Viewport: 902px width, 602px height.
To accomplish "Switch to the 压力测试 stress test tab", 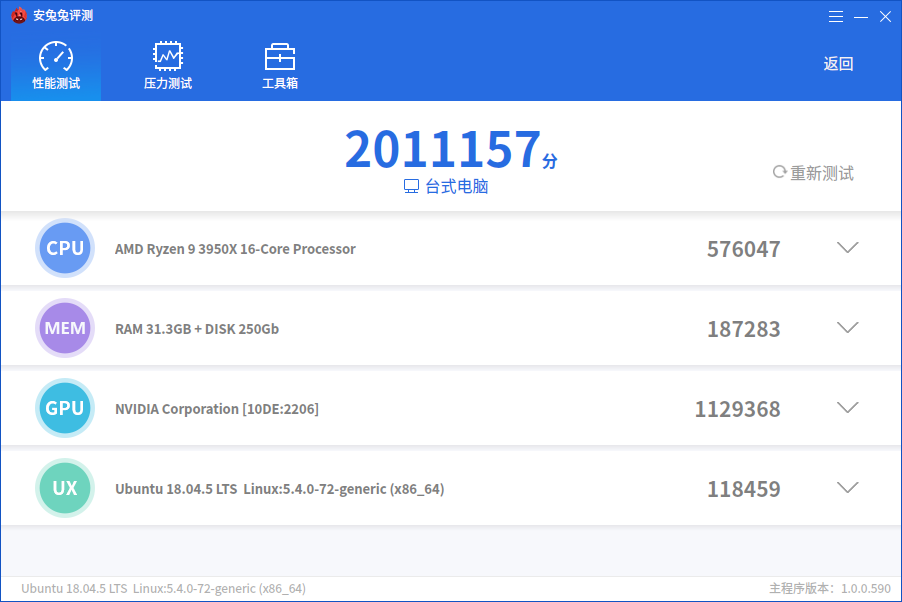I will (168, 66).
